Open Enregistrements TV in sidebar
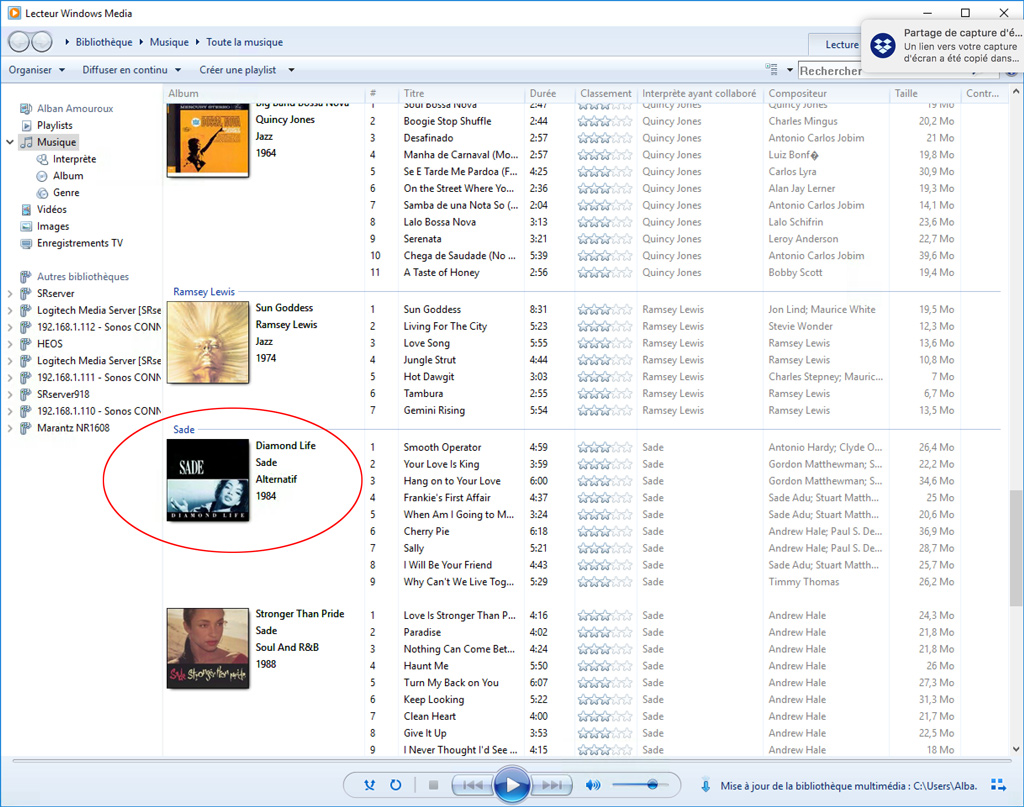Image resolution: width=1024 pixels, height=807 pixels. click(x=79, y=243)
